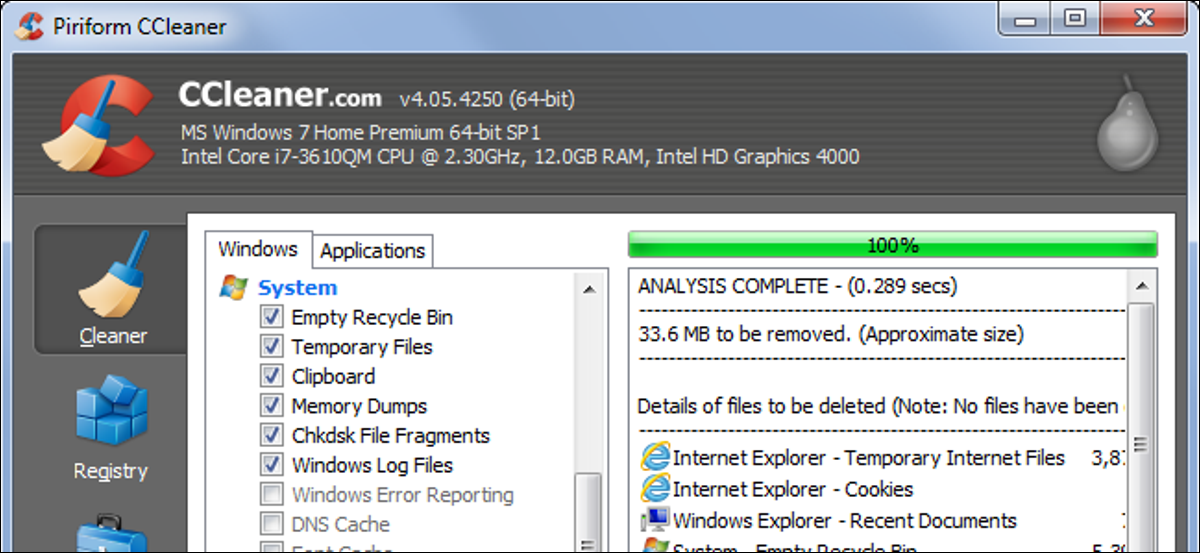
Task: Click the Intel Core i7-3610QM hardware info line
Action: tap(519, 157)
